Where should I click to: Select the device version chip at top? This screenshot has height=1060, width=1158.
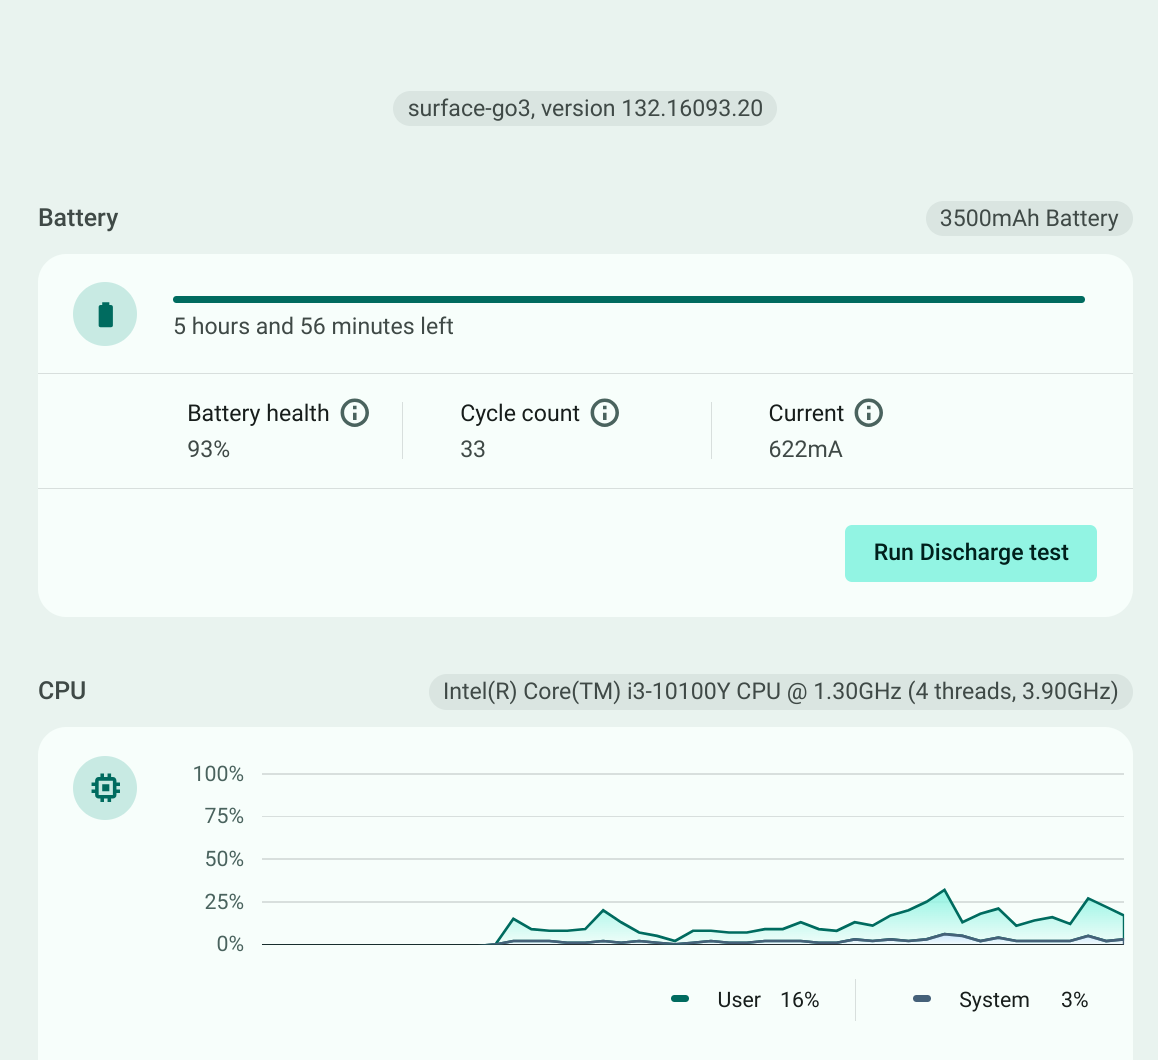tap(585, 109)
